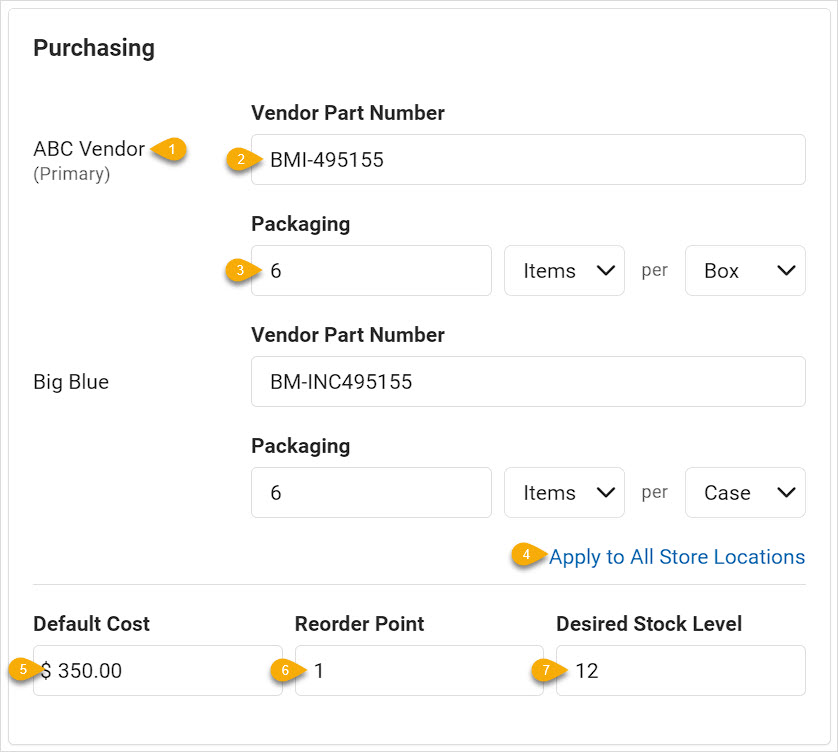The height and width of the screenshot is (752, 838).
Task: Click the Default Cost field showing $350.00
Action: coord(158,670)
